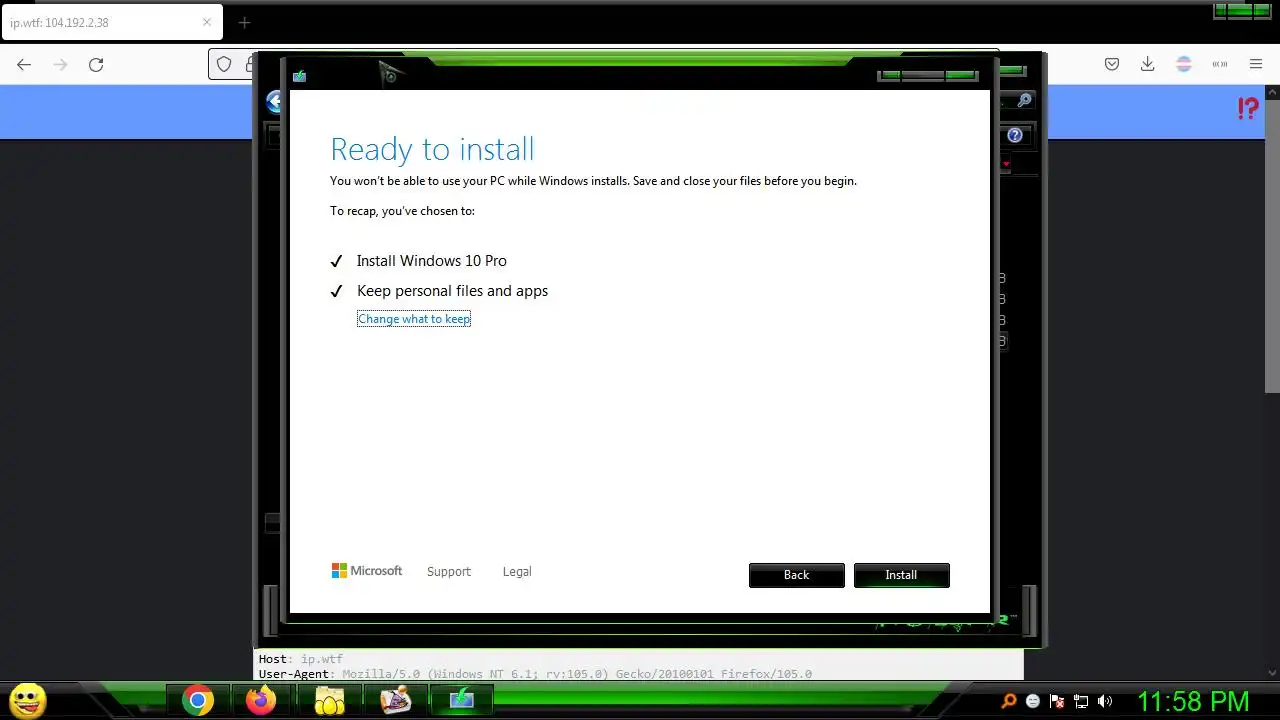The image size is (1280, 720).
Task: Click the Install Windows 10 Pro text
Action: (x=432, y=261)
